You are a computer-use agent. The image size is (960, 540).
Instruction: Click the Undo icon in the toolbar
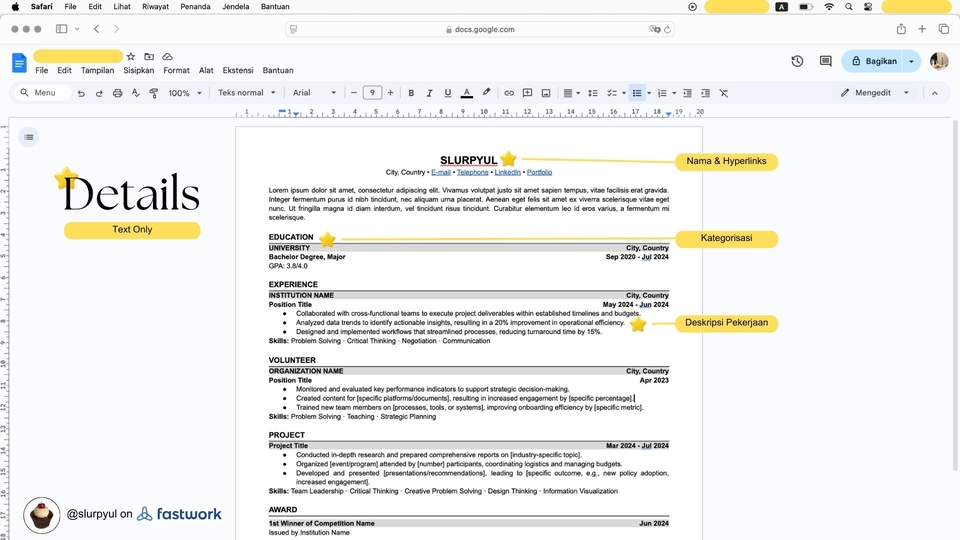point(81,93)
